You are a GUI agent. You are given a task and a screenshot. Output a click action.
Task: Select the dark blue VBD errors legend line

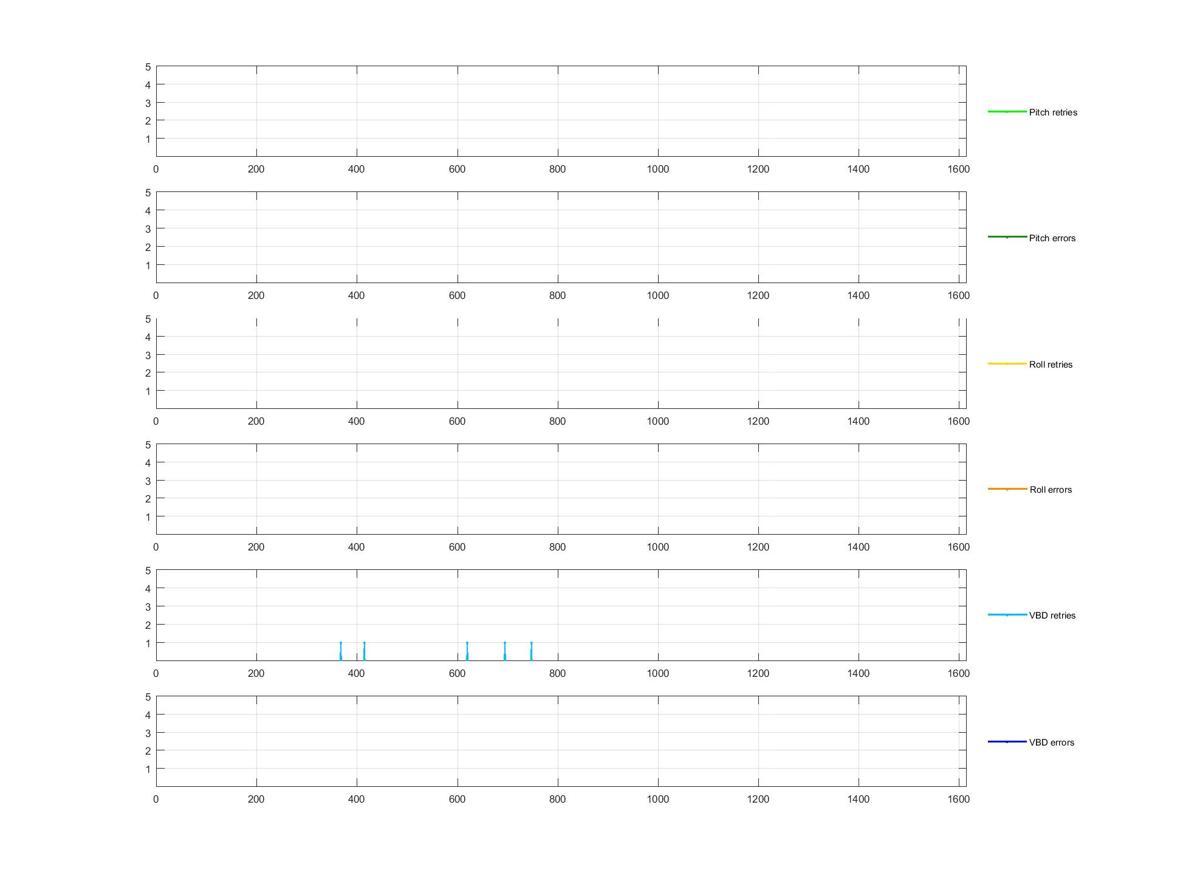1007,742
